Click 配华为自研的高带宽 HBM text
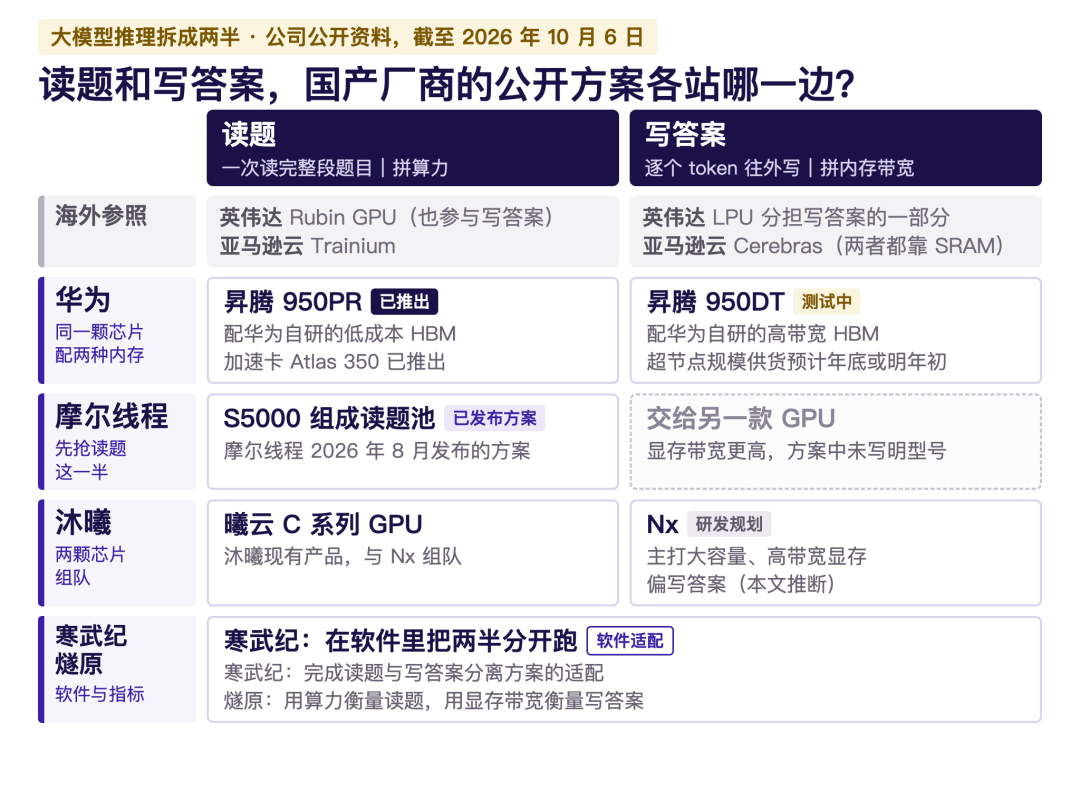Image resolution: width=1080 pixels, height=810 pixels. [x=762, y=334]
